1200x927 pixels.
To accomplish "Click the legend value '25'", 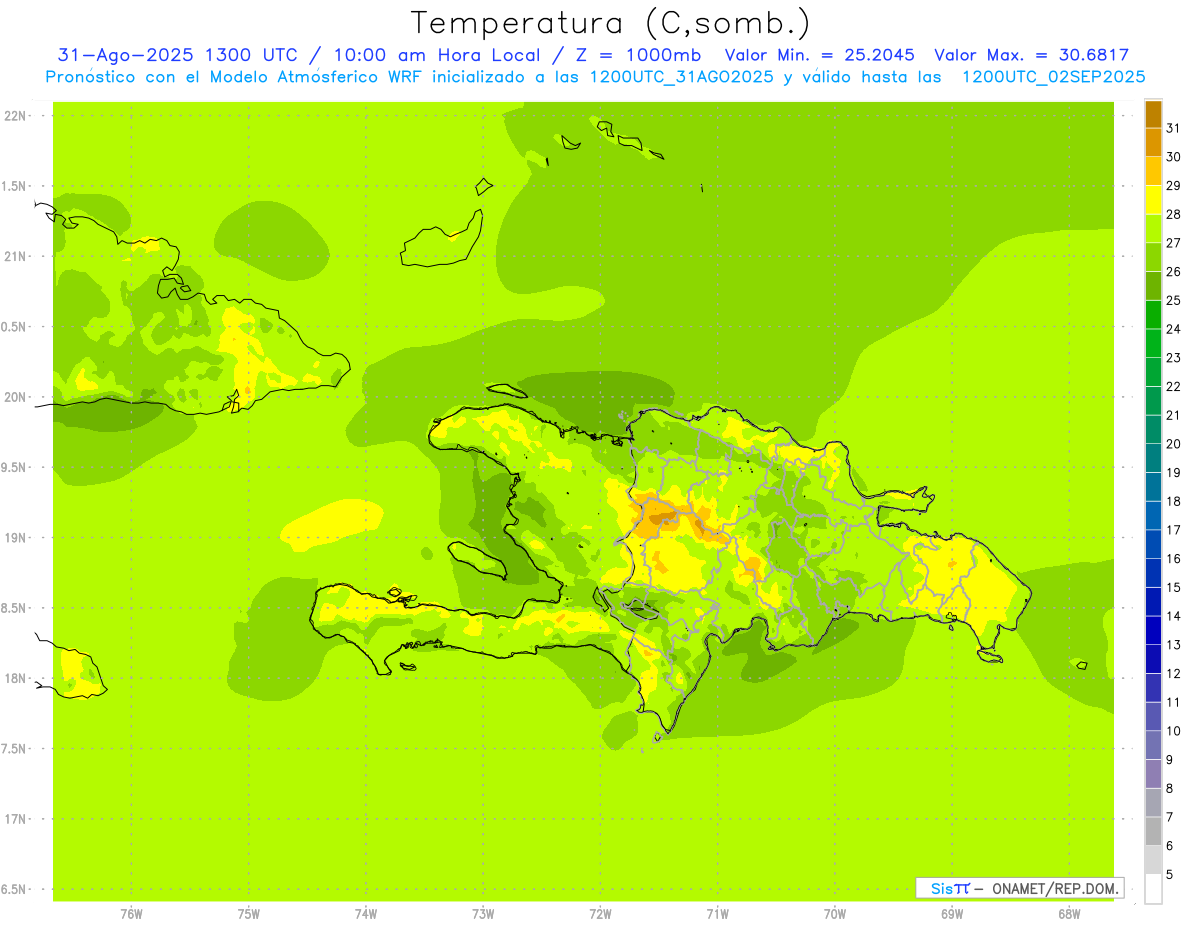I will (x=1173, y=300).
